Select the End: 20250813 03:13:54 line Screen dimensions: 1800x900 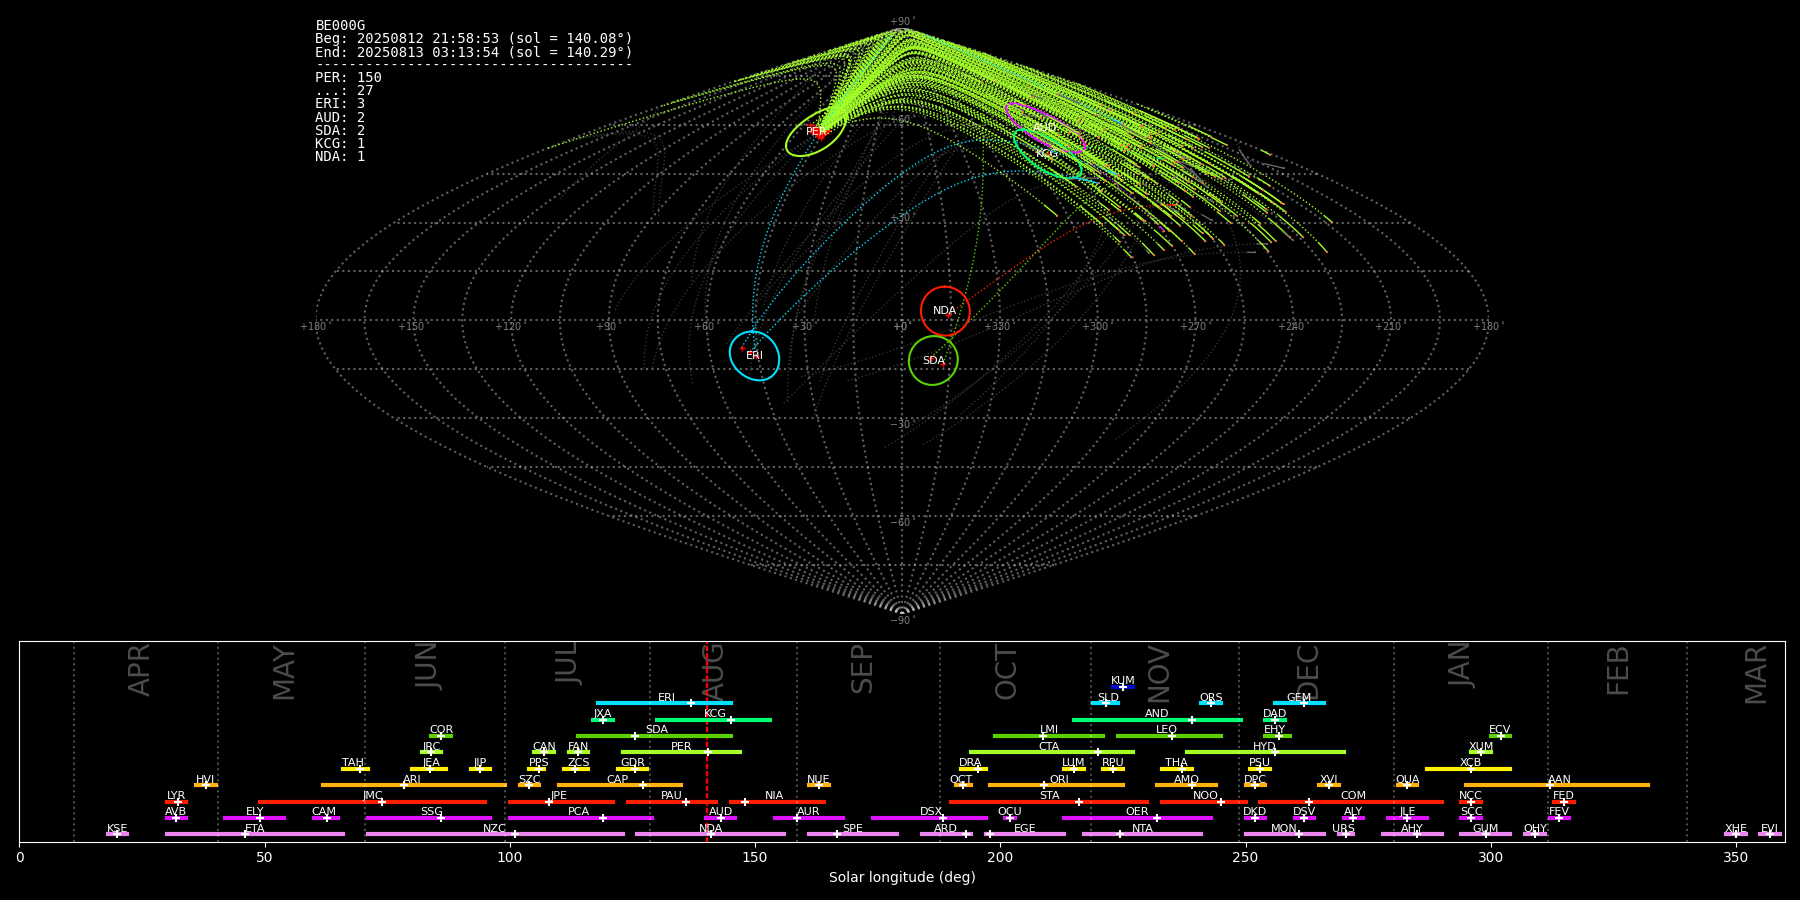pyautogui.click(x=474, y=52)
